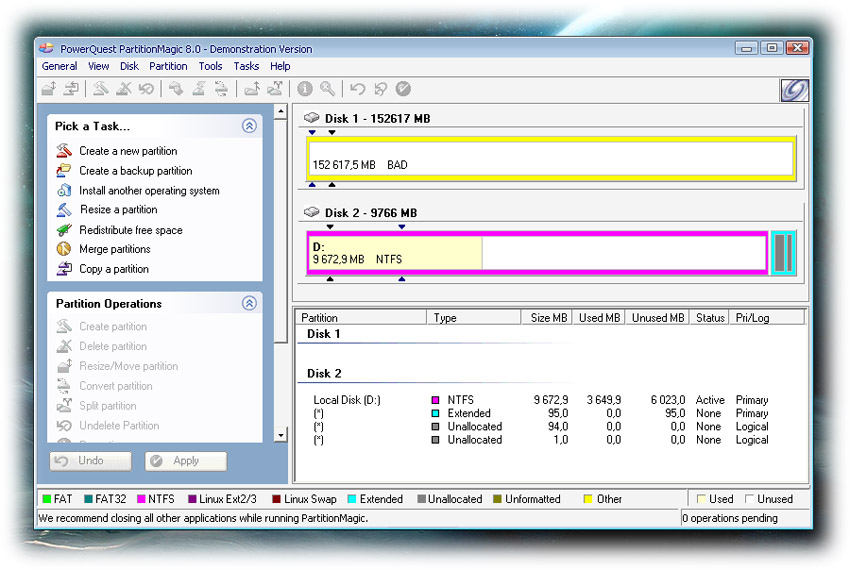Image resolution: width=850 pixels, height=570 pixels.
Task: Open the Tools menu
Action: click(210, 66)
